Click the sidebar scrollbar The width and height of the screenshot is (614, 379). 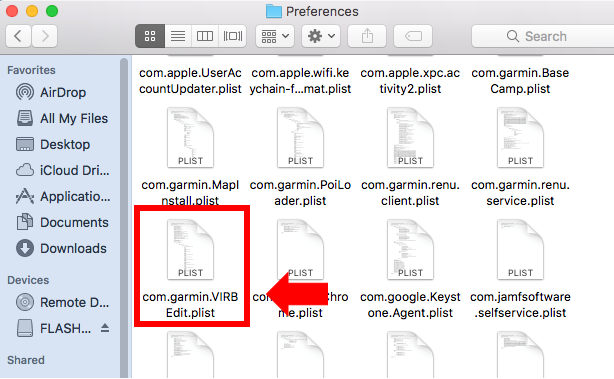124,217
